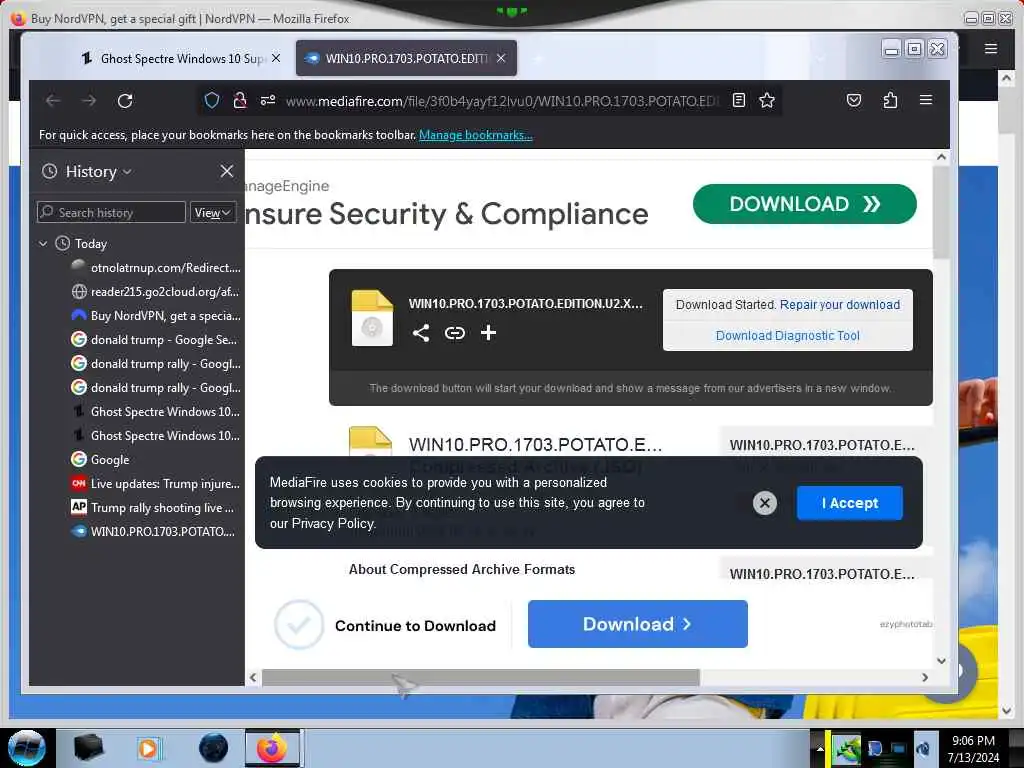Open site security lock icon
This screenshot has height=768, width=1024.
coord(240,101)
